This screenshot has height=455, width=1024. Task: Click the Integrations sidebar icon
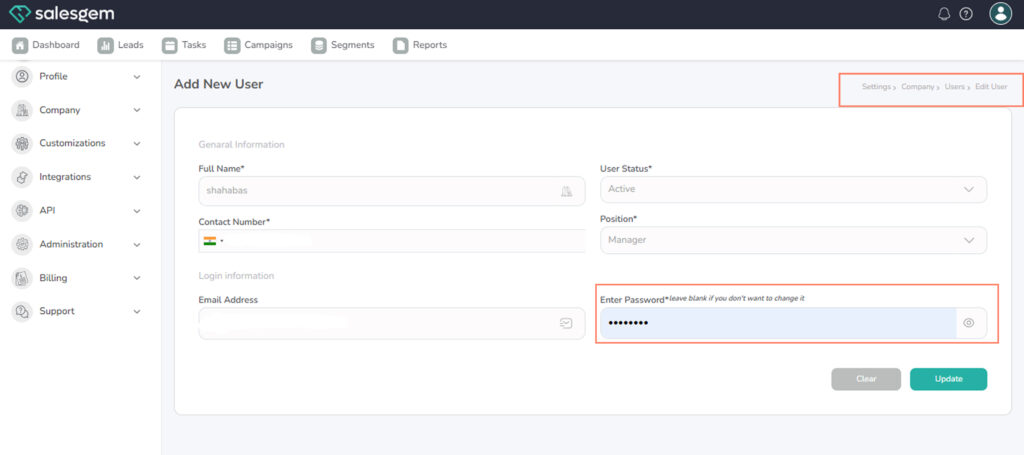point(22,177)
